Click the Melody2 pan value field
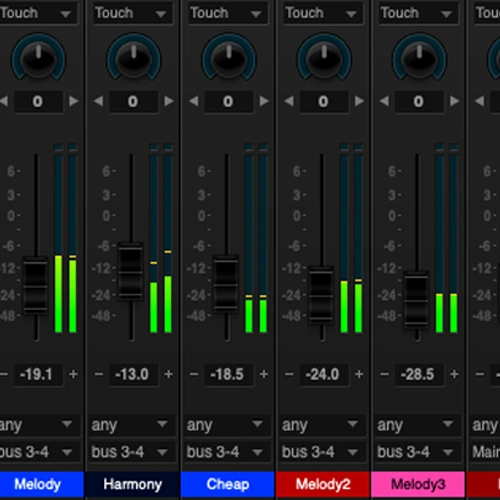The image size is (500, 500). click(323, 101)
